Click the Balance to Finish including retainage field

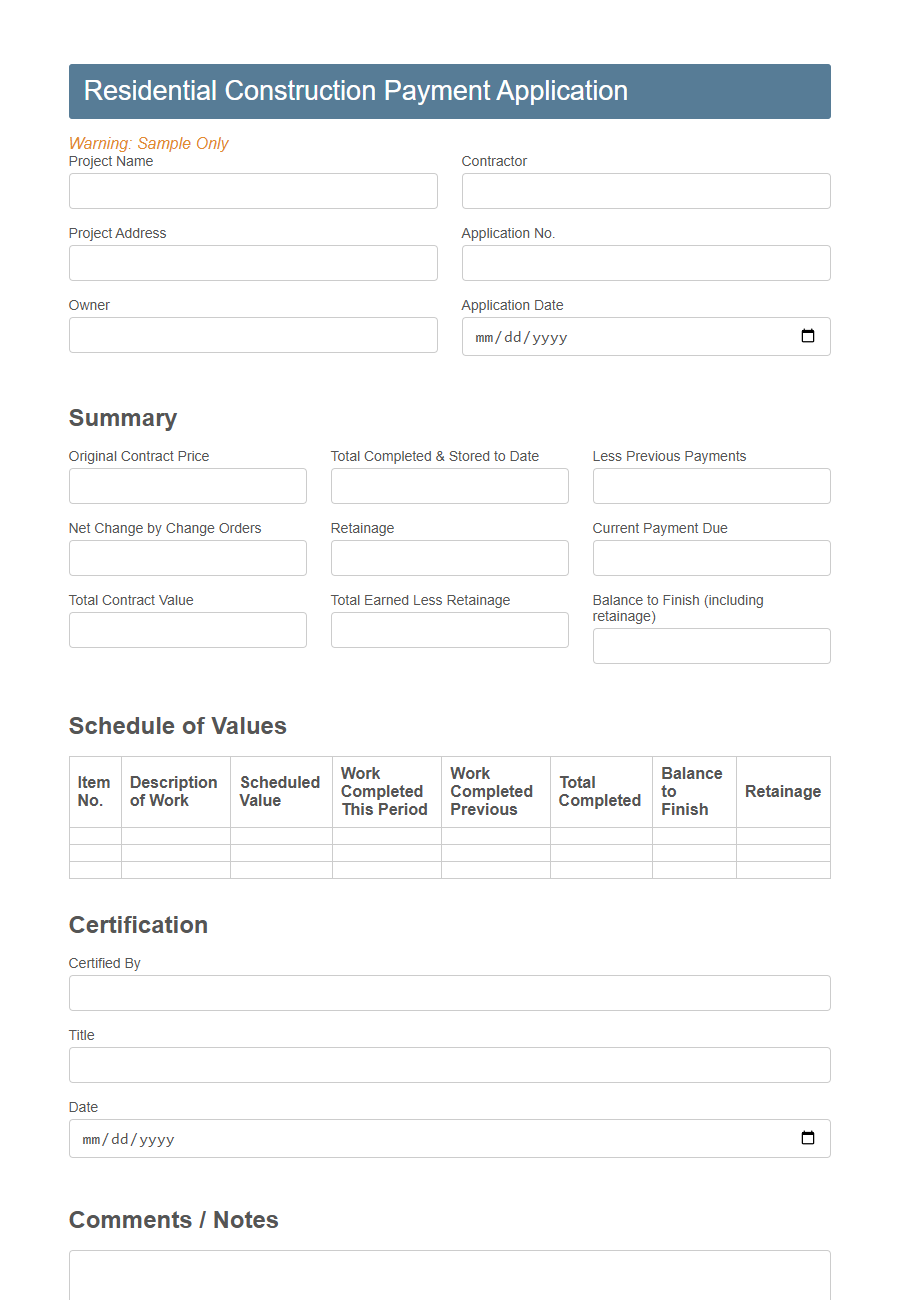pyautogui.click(x=711, y=645)
